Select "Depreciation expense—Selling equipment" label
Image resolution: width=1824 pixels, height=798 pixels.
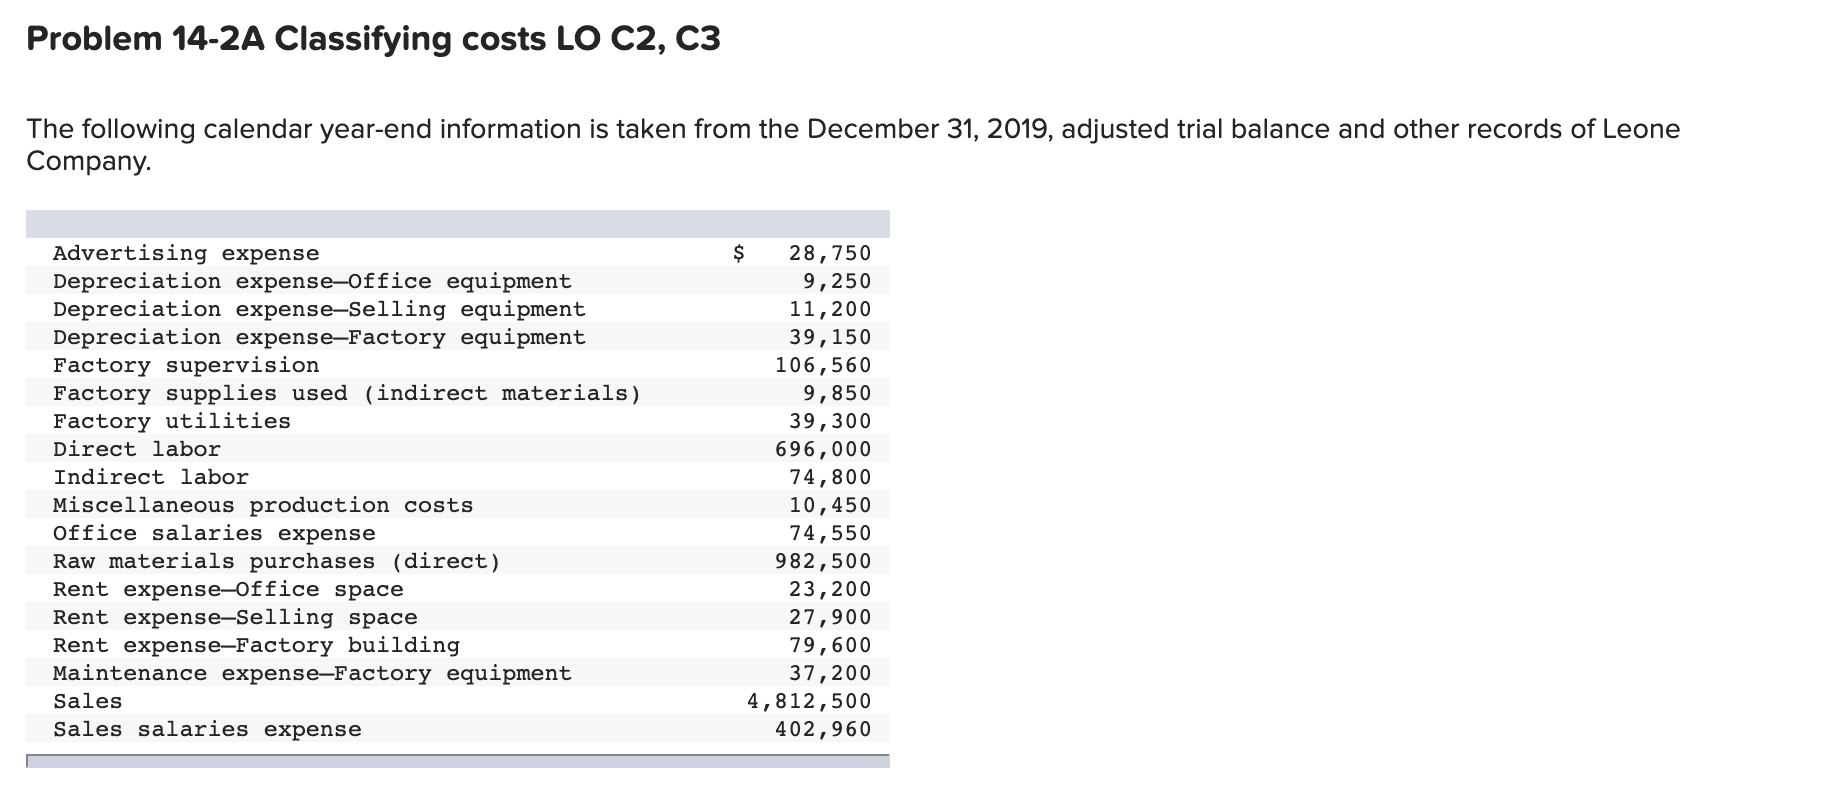(x=319, y=310)
